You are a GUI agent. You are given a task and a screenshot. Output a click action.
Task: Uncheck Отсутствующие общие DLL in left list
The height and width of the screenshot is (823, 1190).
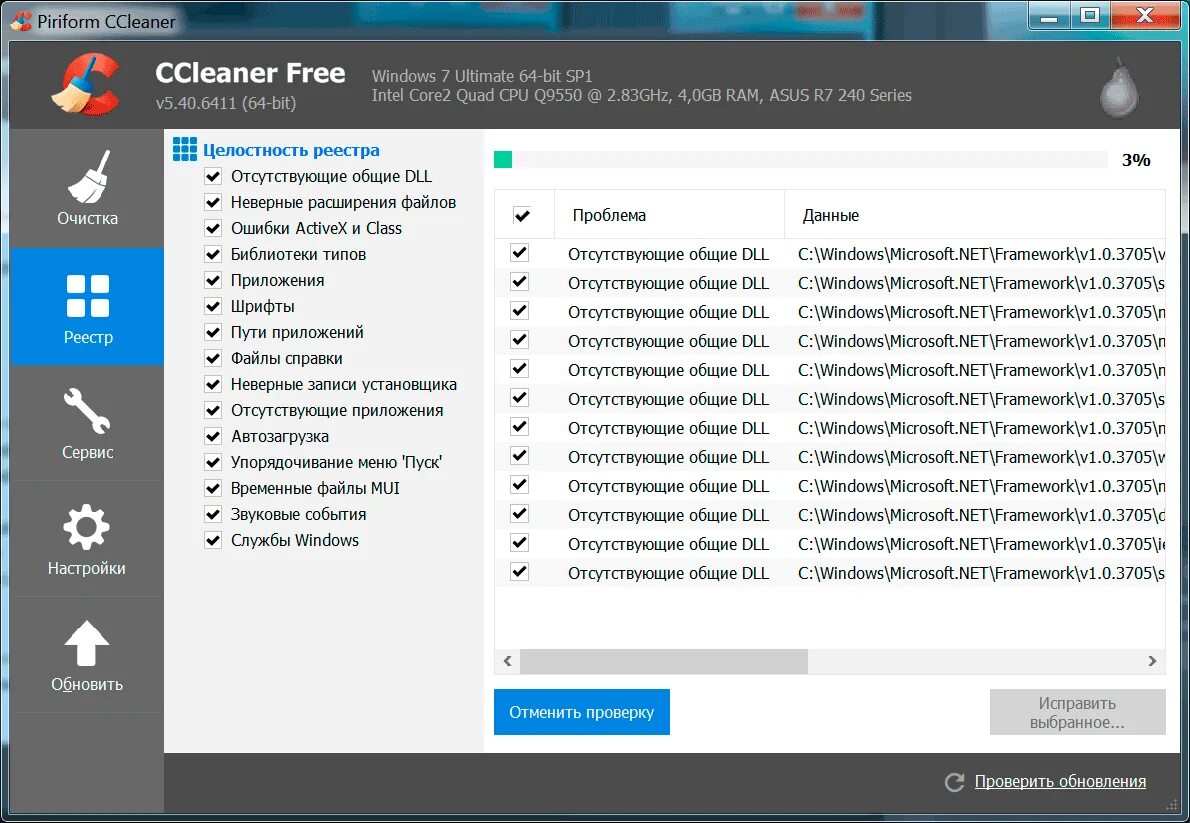tap(213, 177)
